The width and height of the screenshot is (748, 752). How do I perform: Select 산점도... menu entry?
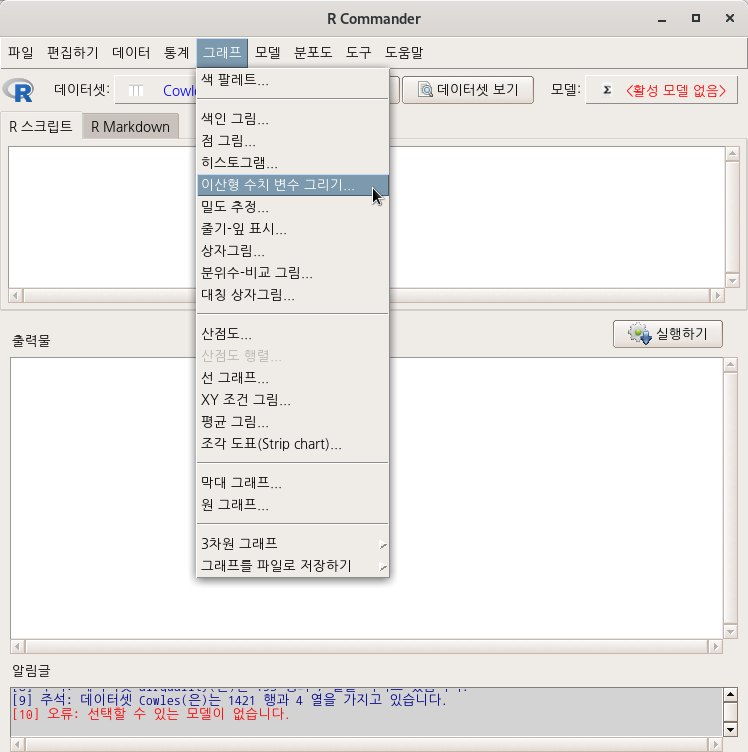(x=292, y=333)
